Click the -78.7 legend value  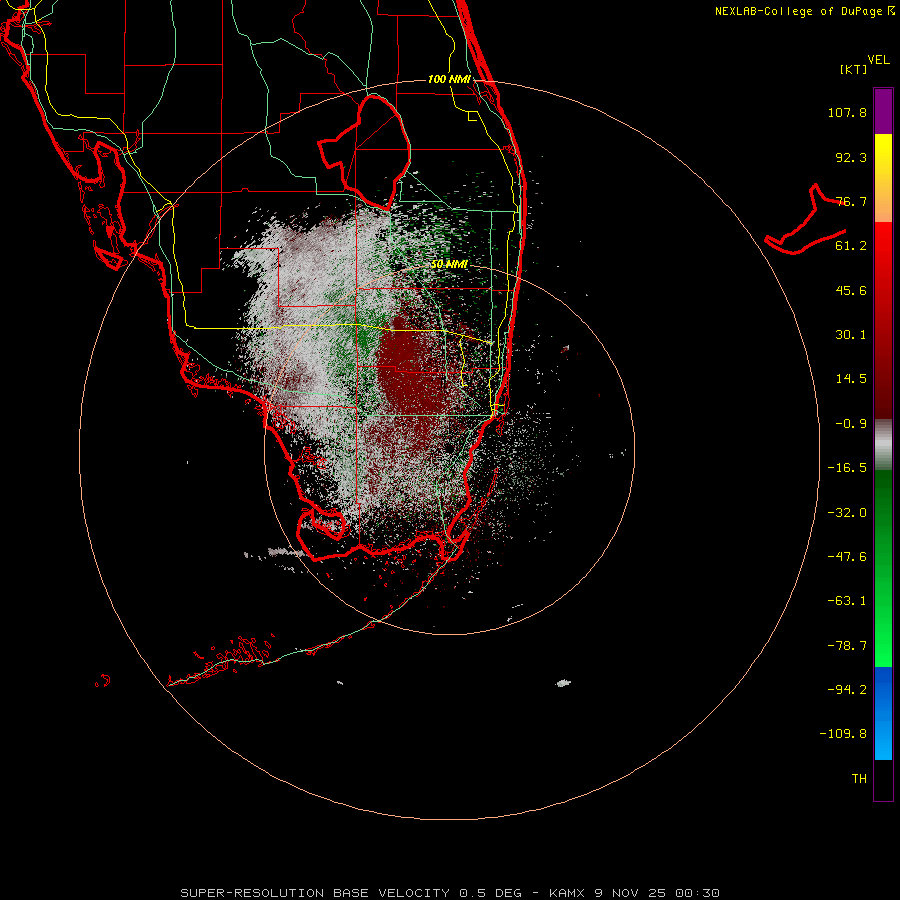pyautogui.click(x=847, y=646)
